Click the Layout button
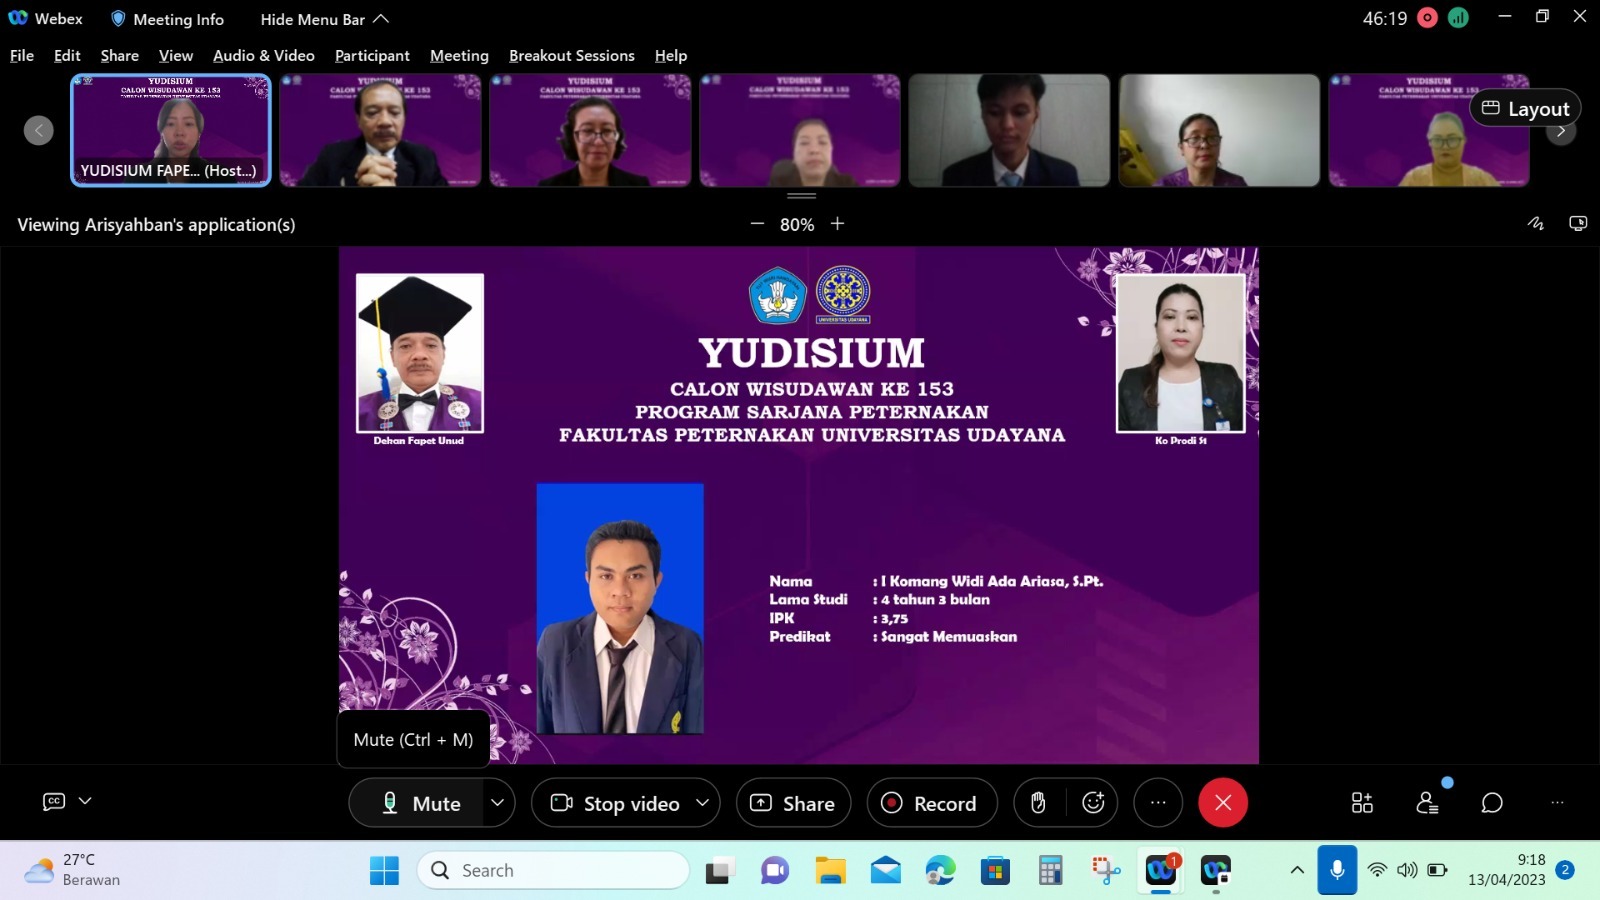 [1525, 109]
